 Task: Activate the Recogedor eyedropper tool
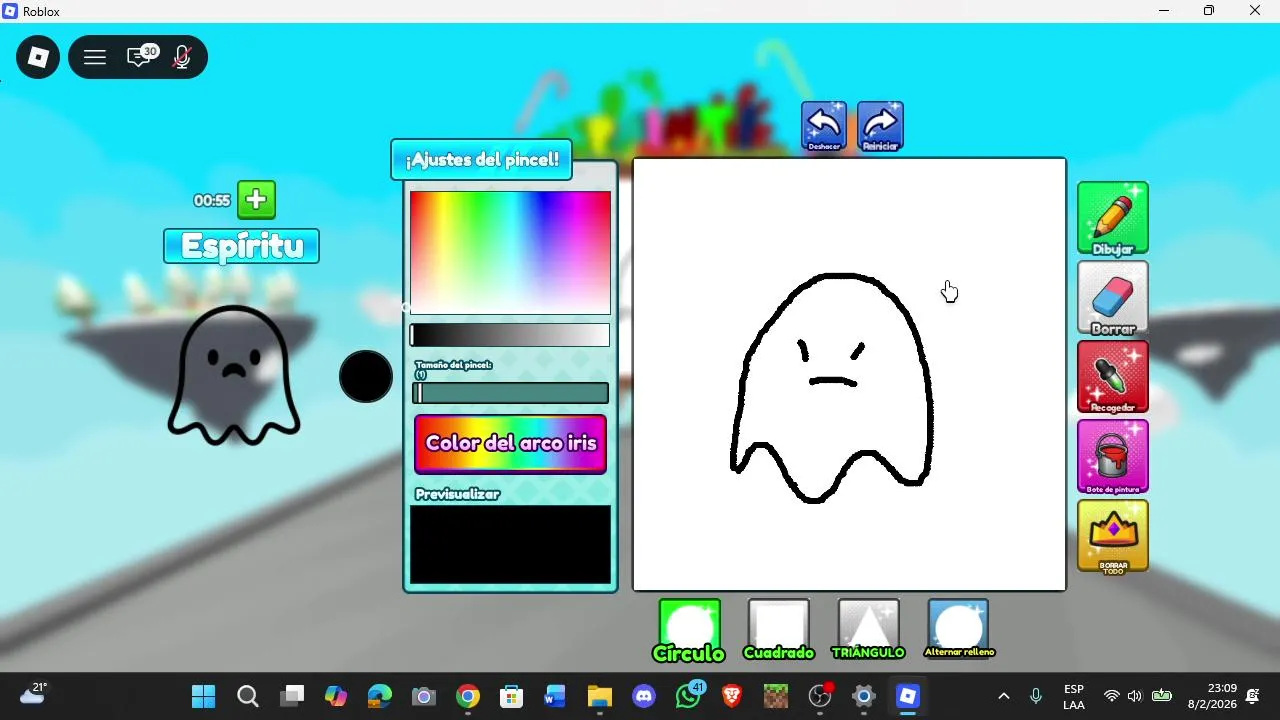[x=1113, y=377]
